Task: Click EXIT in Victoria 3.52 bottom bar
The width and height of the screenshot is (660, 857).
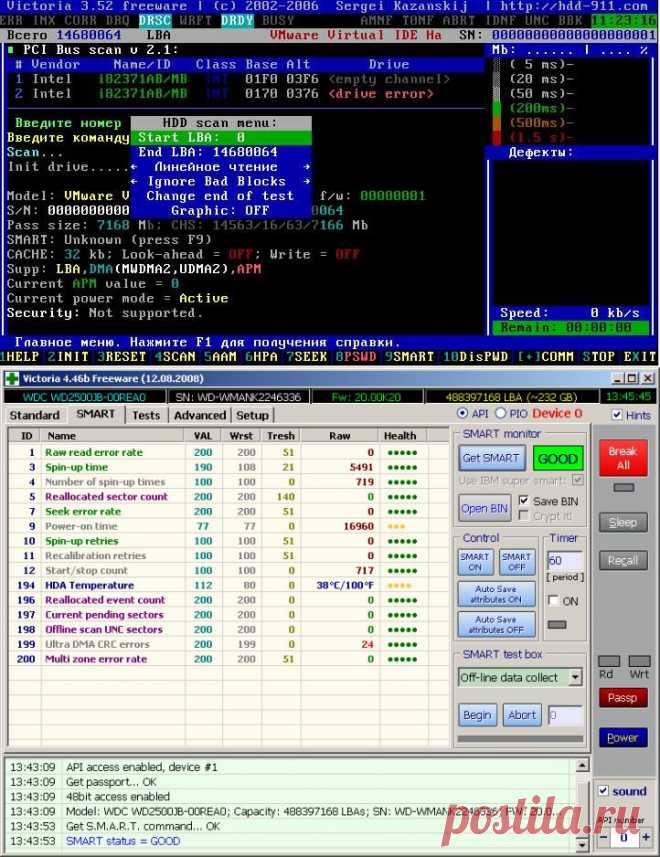Action: pos(639,357)
